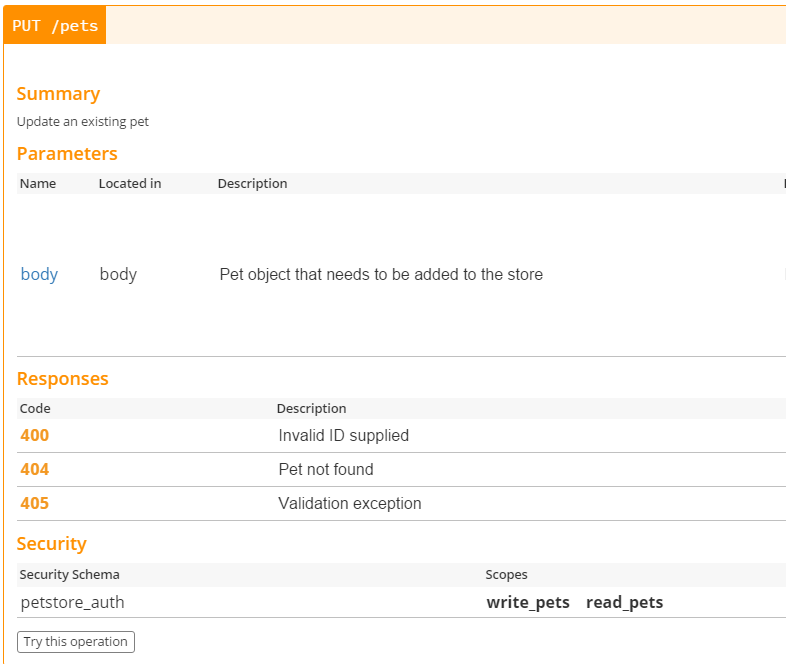Click the petstore_auth security schema
The width and height of the screenshot is (786, 664).
tap(72, 602)
